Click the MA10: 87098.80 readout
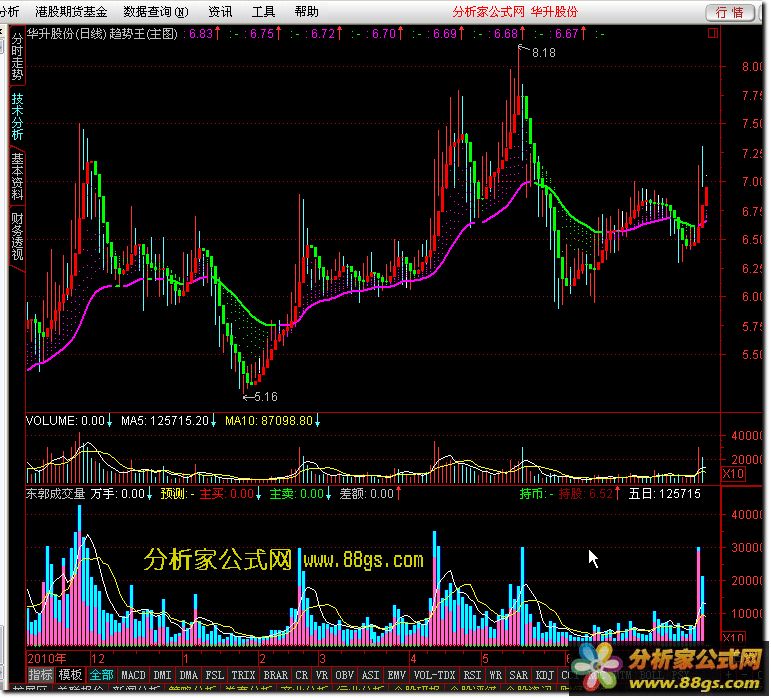This screenshot has height=698, width=771. pos(272,421)
